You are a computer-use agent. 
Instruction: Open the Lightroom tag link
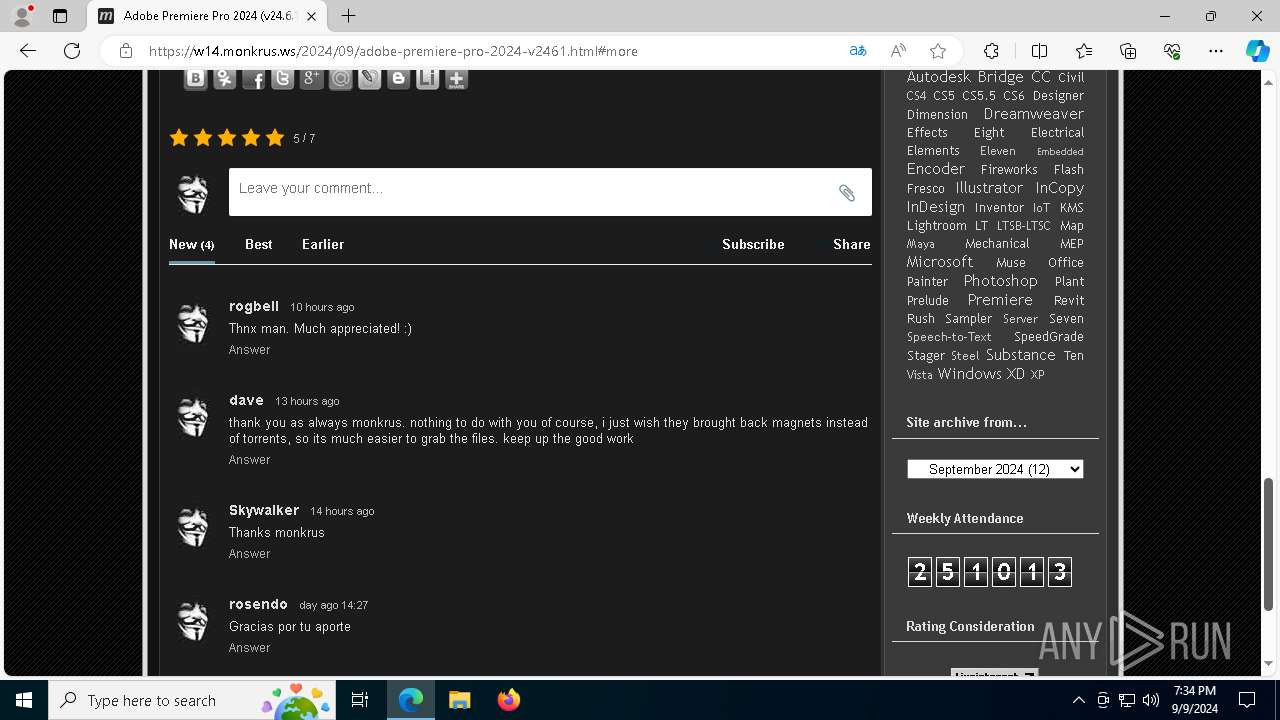click(936, 226)
